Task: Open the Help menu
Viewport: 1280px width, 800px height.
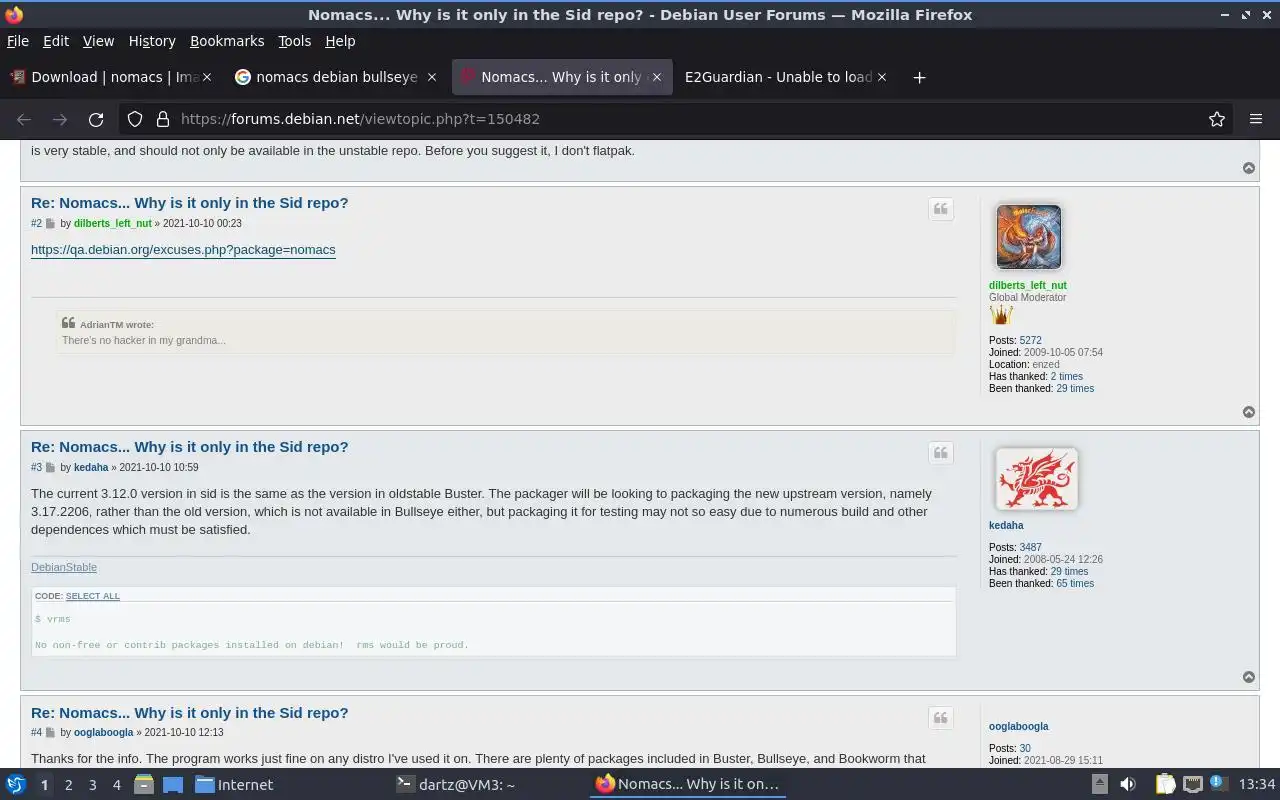Action: (340, 41)
